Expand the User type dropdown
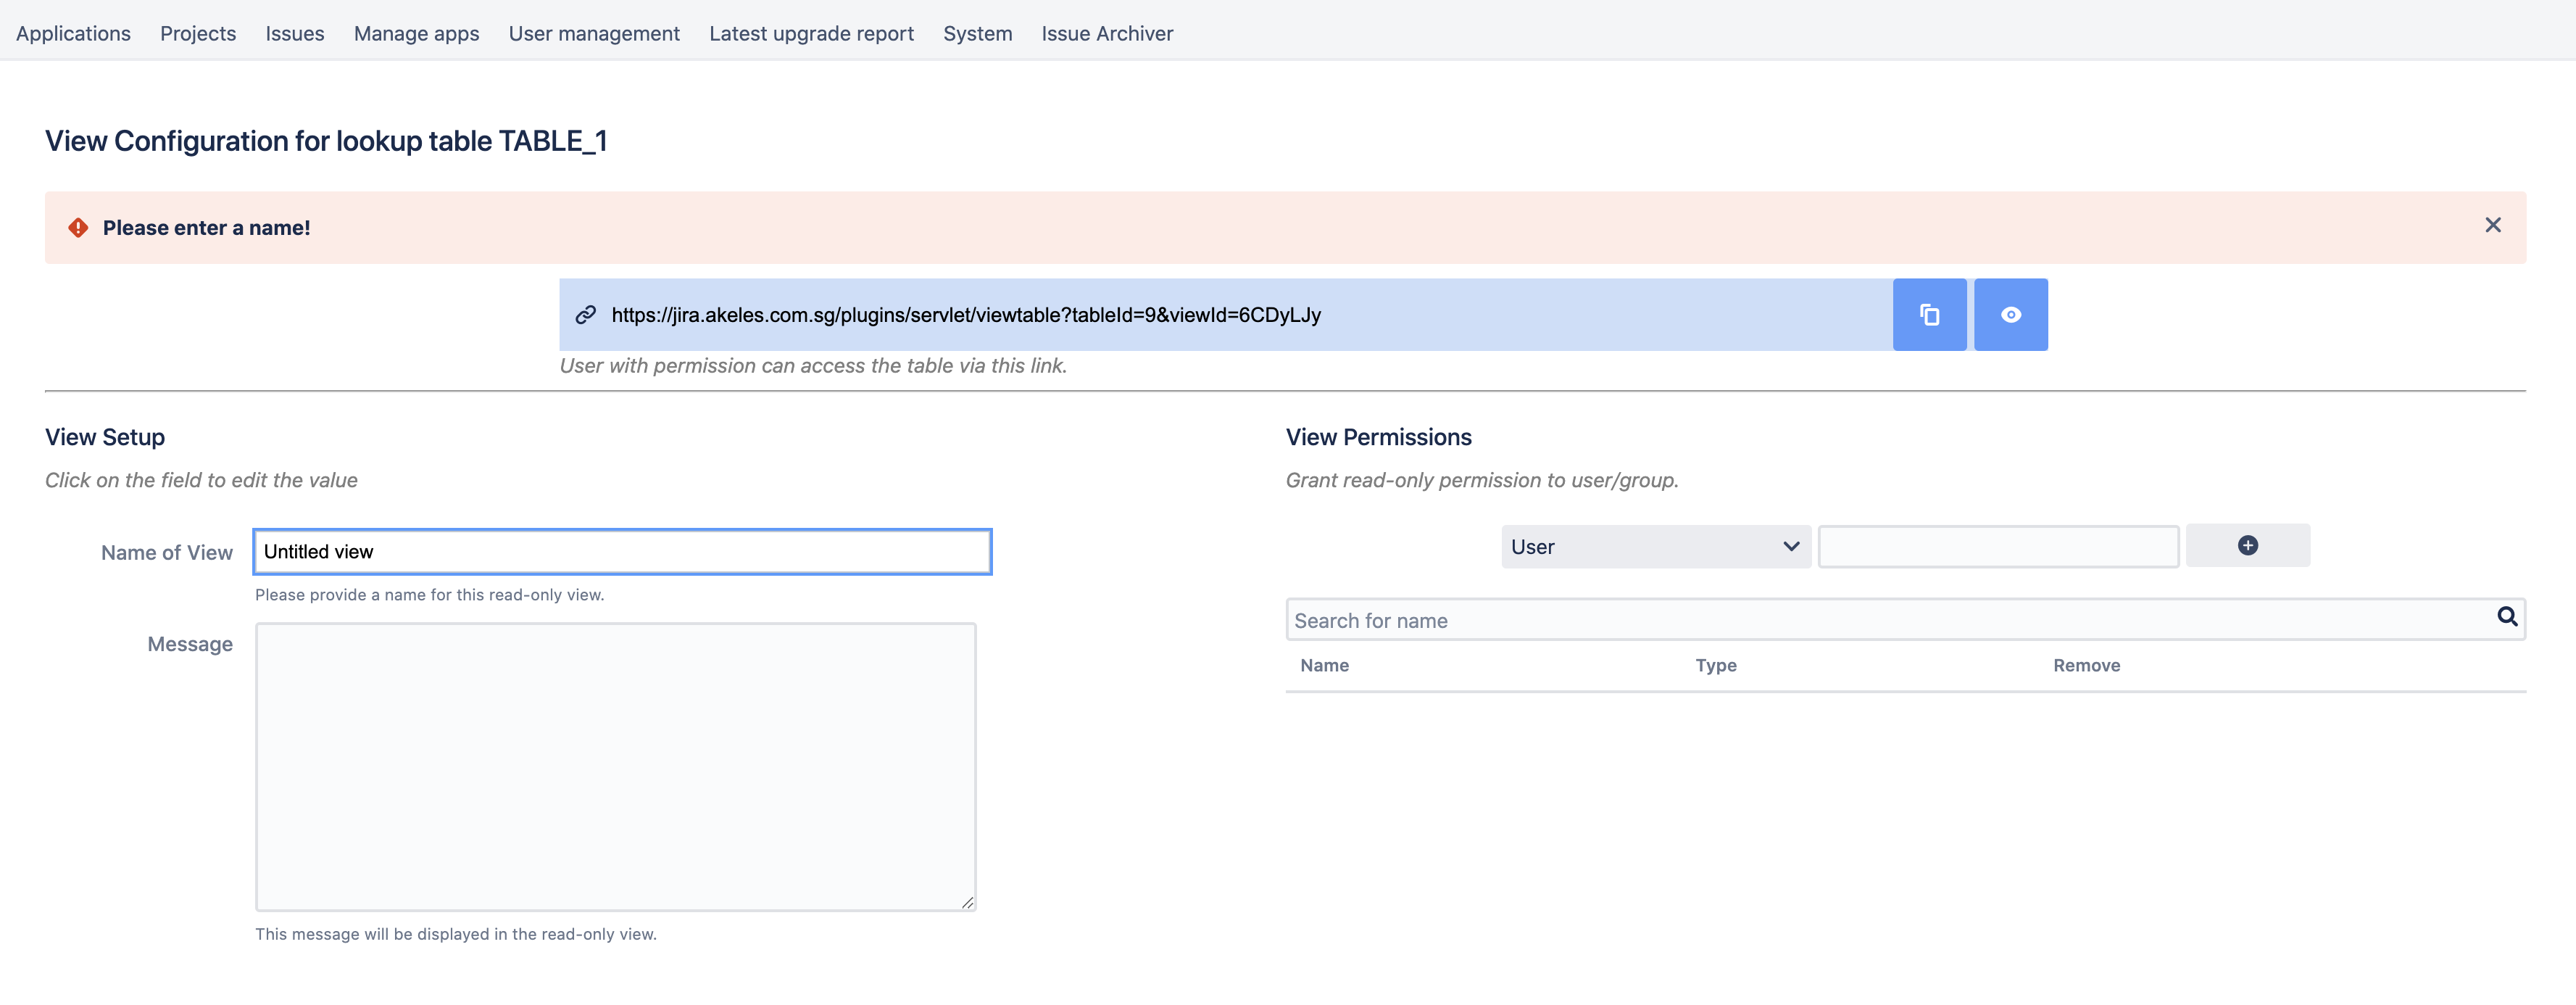 (1655, 547)
